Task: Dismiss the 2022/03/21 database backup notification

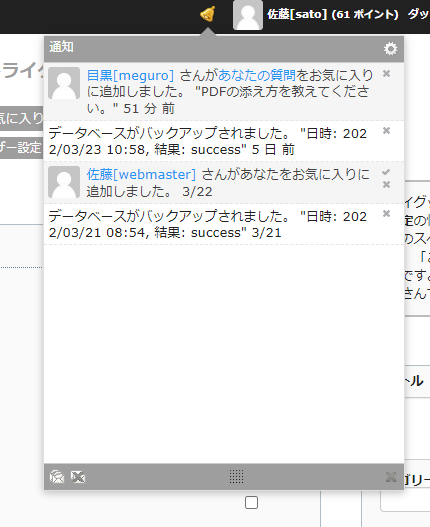Action: pos(387,213)
